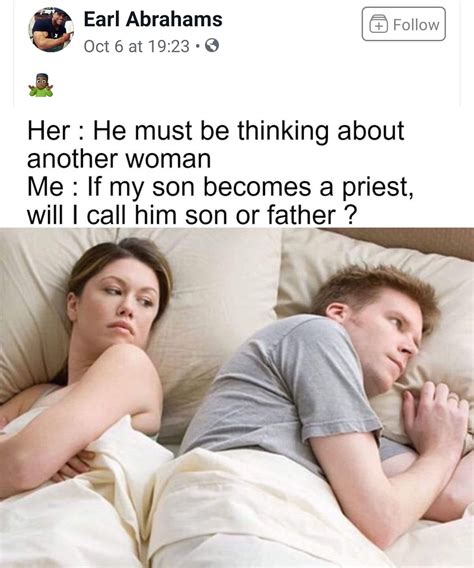
Task: Click the word 'Follow' label
Action: tap(416, 25)
